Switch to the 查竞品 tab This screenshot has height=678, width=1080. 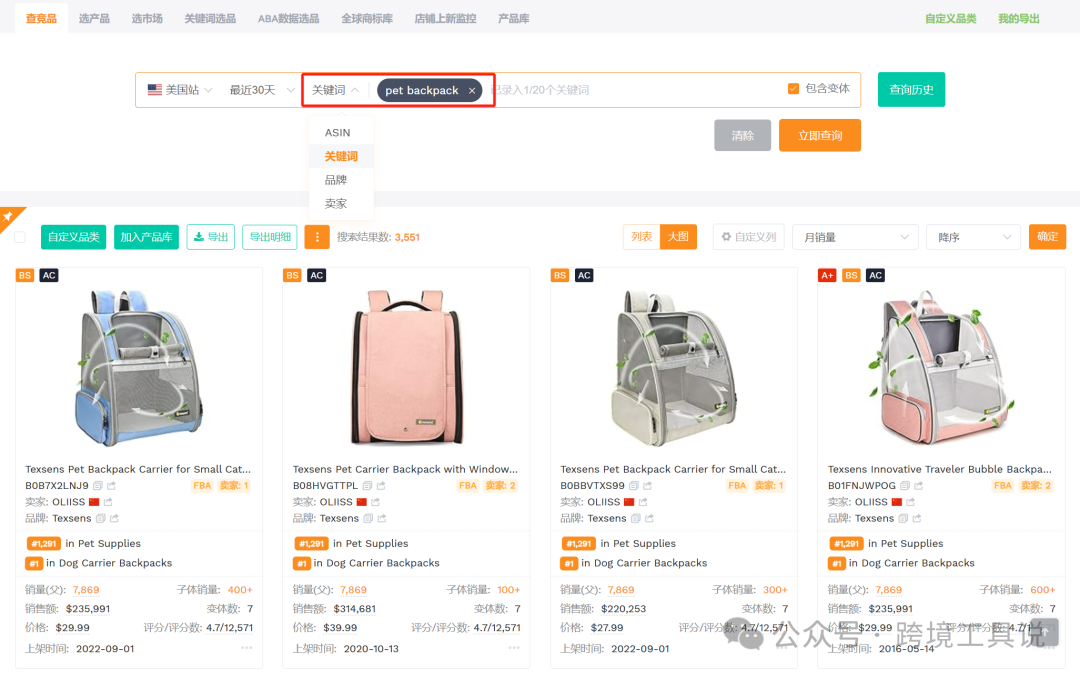(41, 19)
